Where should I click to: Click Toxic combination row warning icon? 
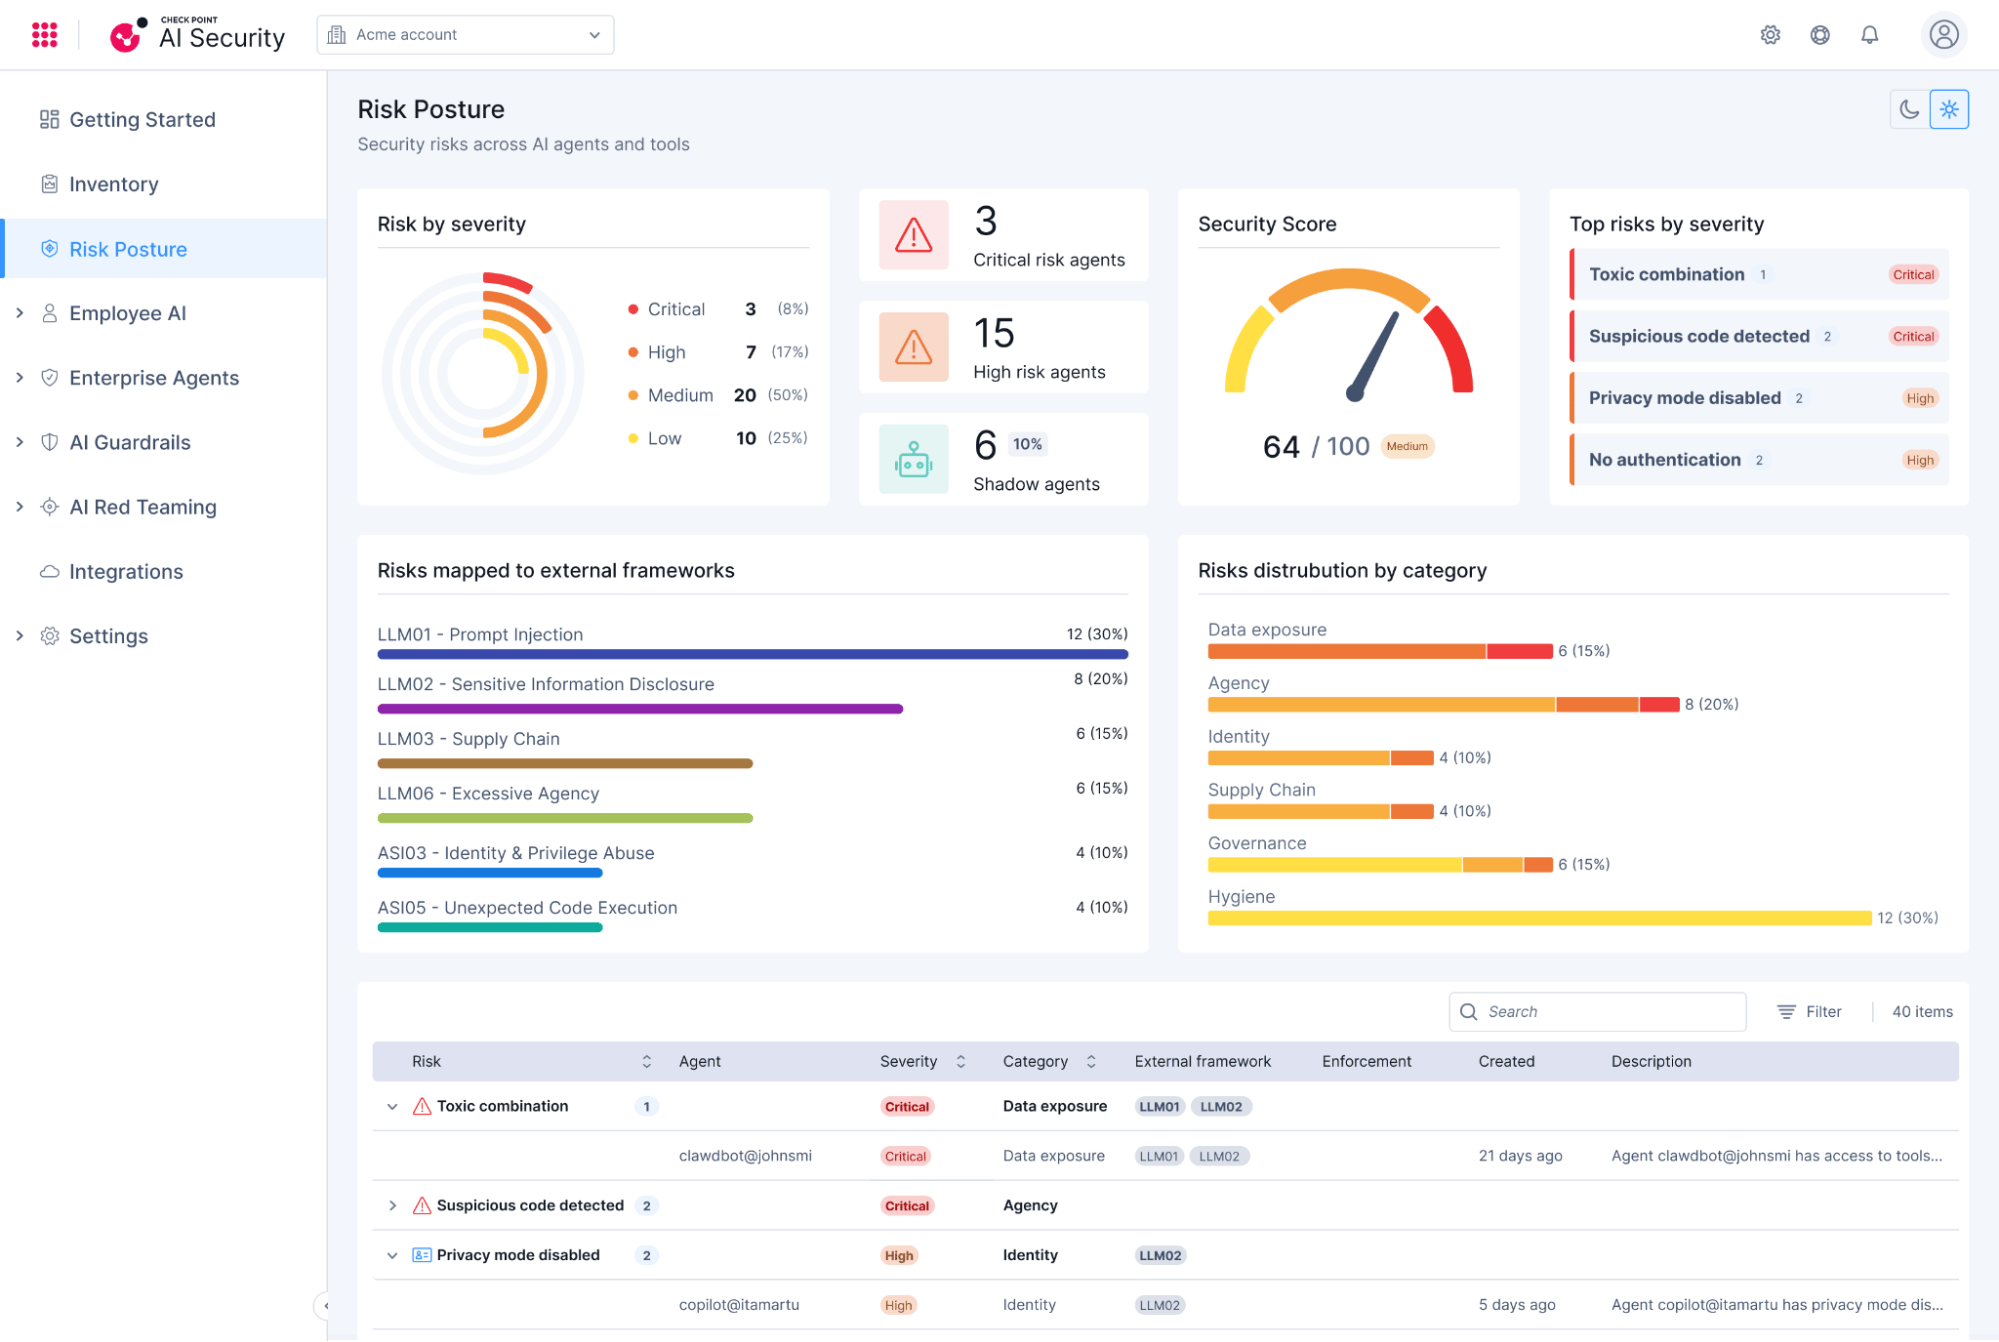pos(422,1107)
